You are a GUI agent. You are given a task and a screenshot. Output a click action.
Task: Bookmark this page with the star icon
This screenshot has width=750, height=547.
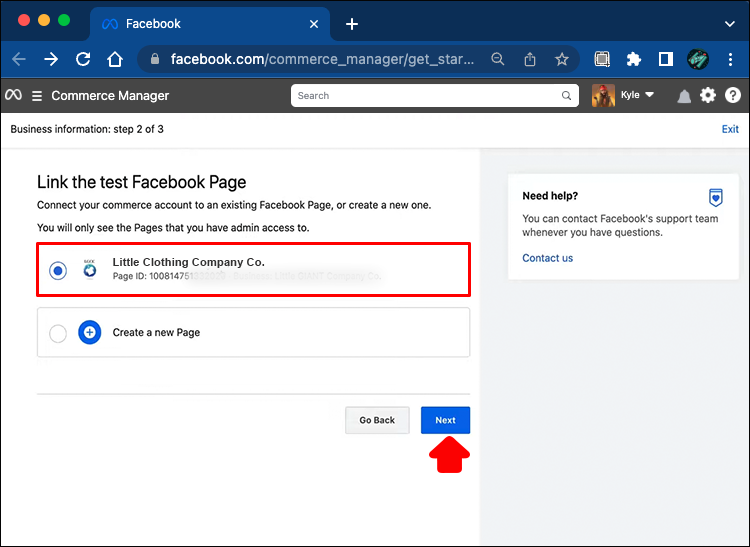click(x=562, y=59)
